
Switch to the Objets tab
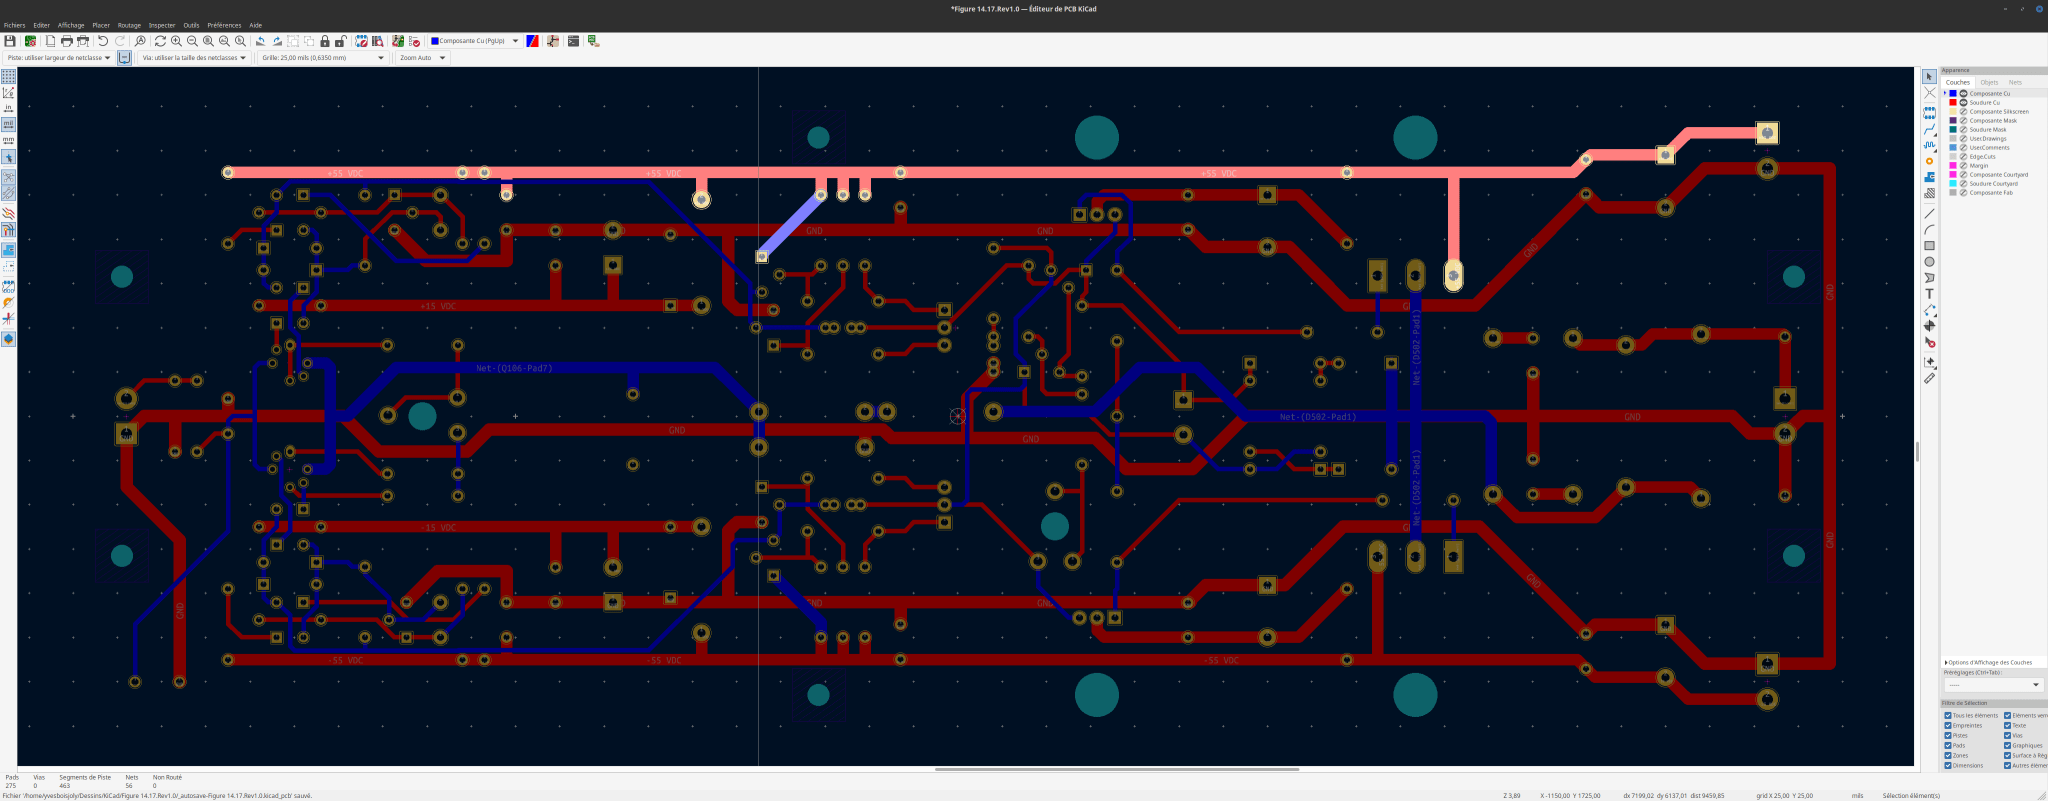[1989, 82]
